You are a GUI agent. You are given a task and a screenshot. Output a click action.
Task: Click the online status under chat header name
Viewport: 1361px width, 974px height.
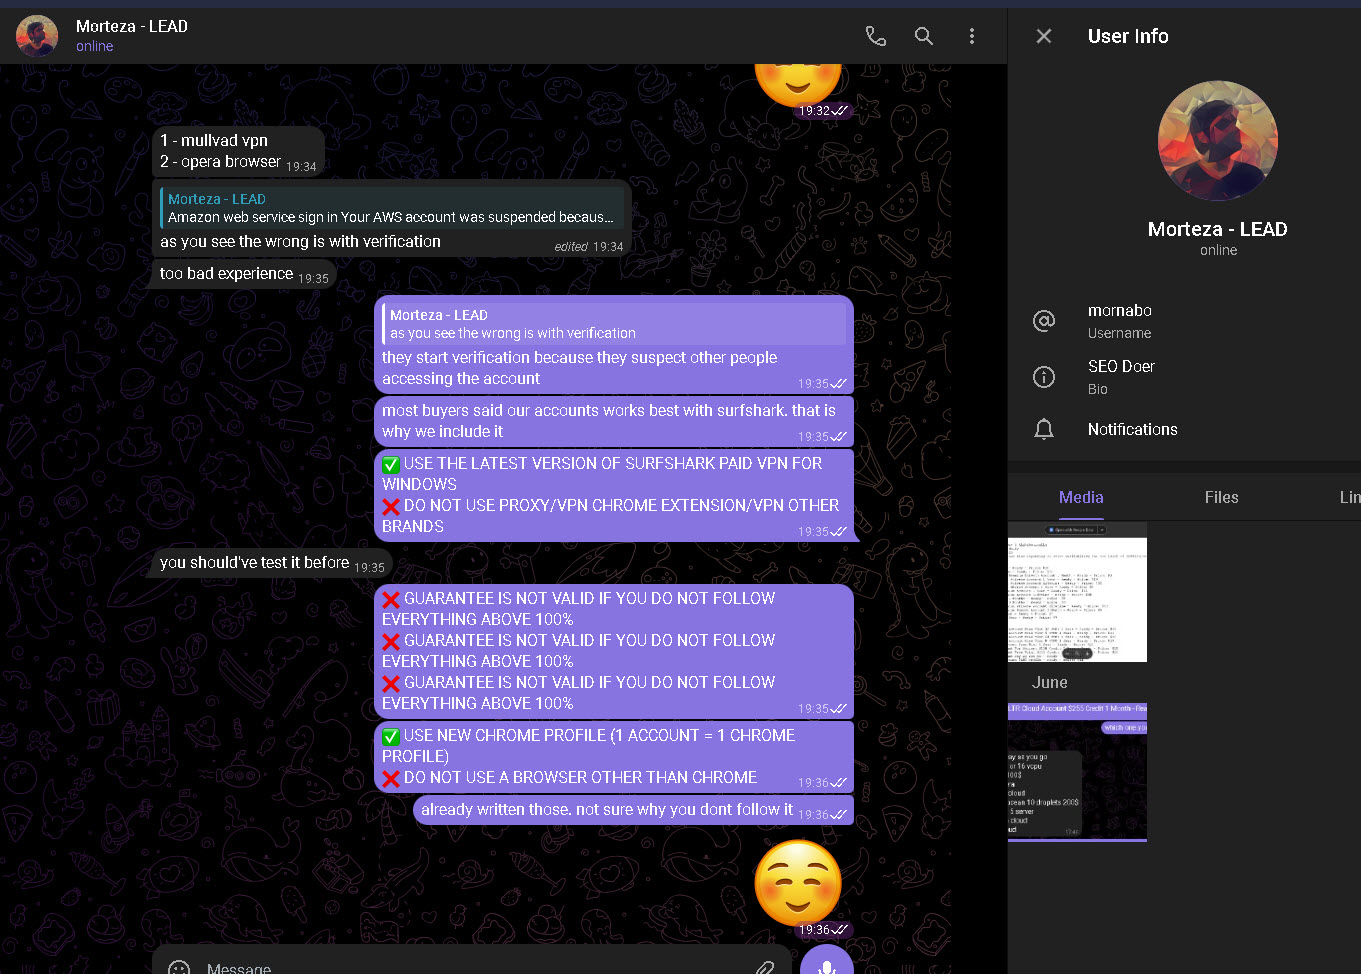[95, 46]
